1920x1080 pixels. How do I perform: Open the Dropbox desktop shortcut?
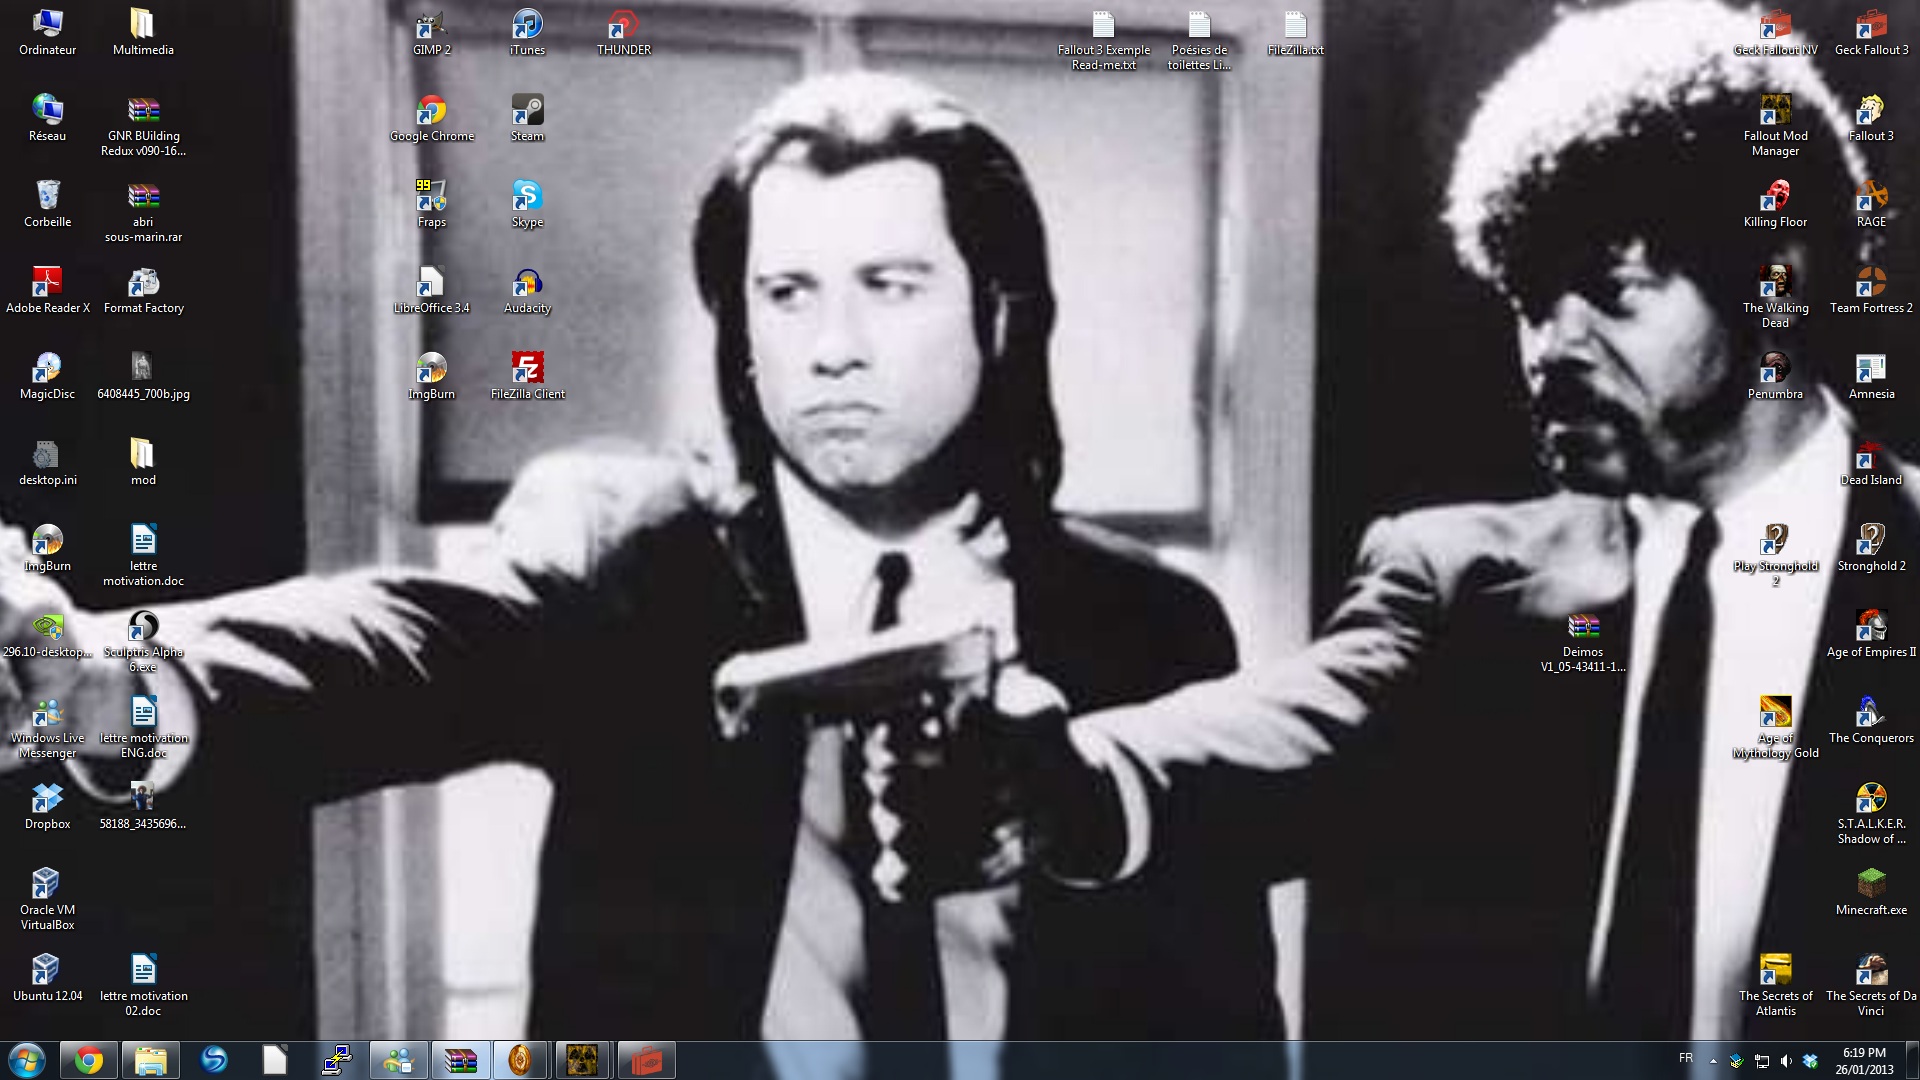pos(47,806)
